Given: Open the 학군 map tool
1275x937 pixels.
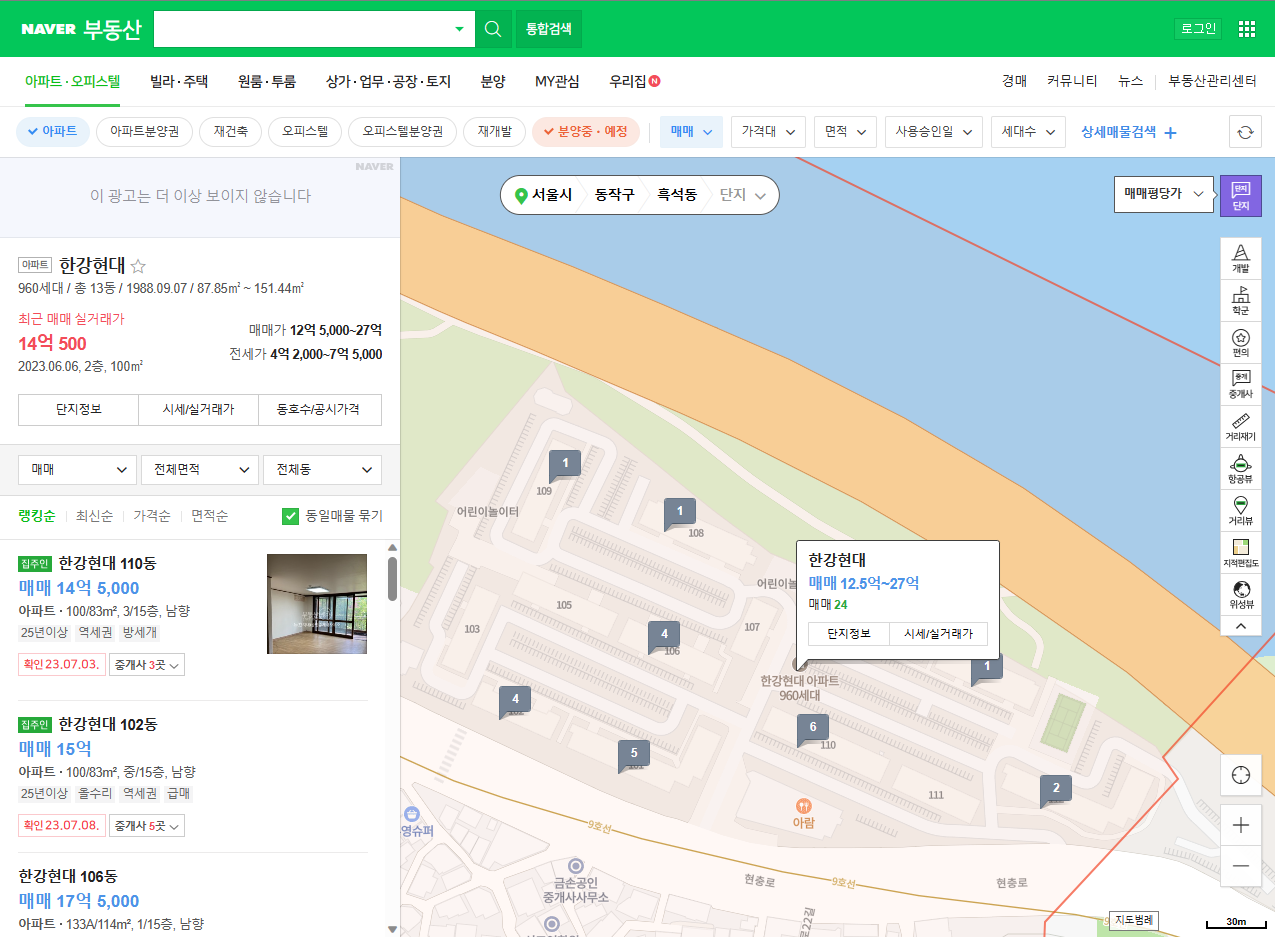Looking at the screenshot, I should point(1240,300).
